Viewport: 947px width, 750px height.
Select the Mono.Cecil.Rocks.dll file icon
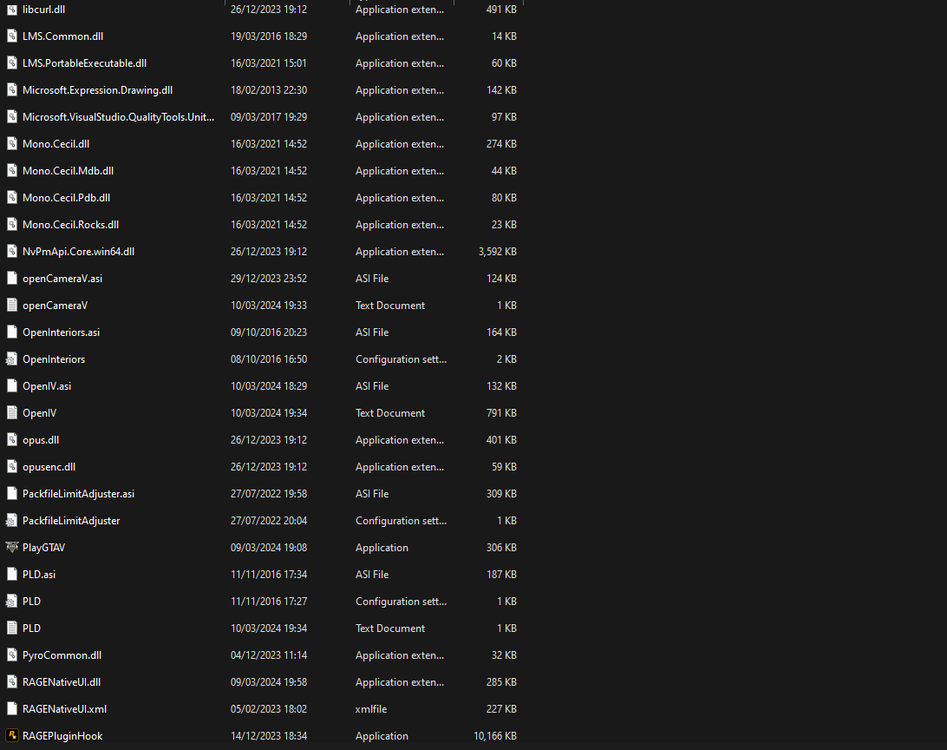11,224
